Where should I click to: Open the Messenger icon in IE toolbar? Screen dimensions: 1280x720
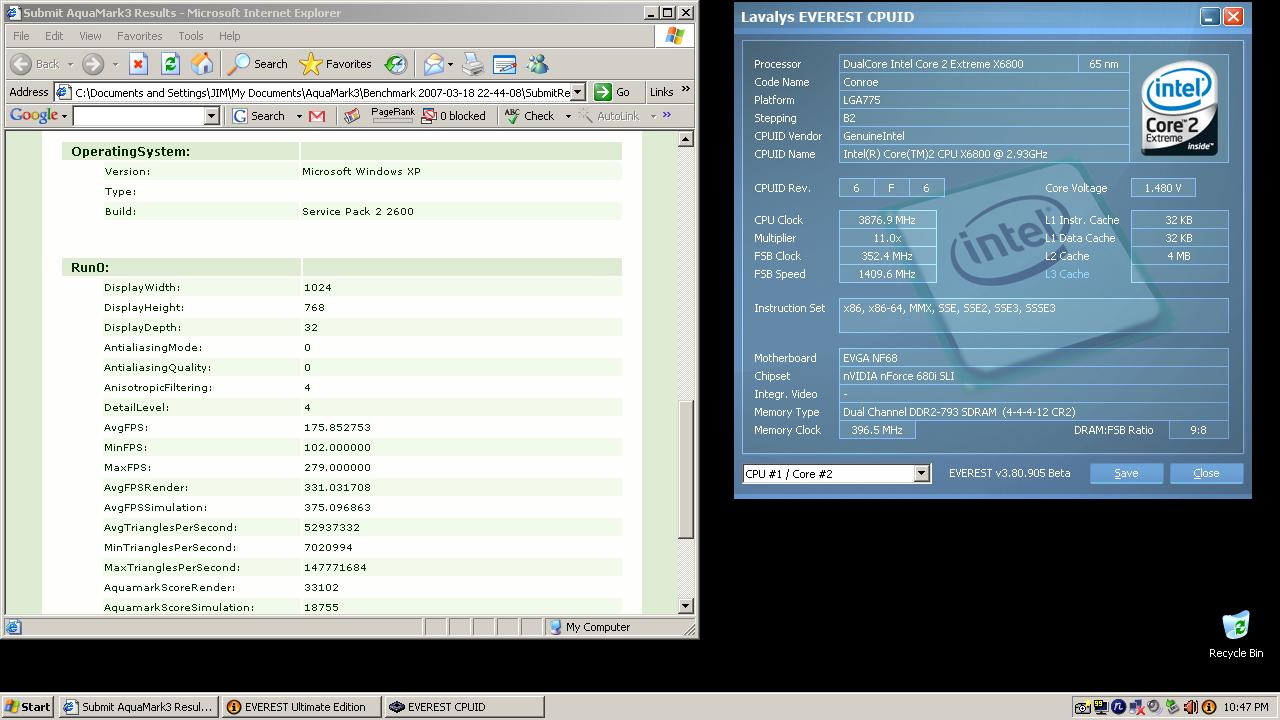click(x=537, y=64)
